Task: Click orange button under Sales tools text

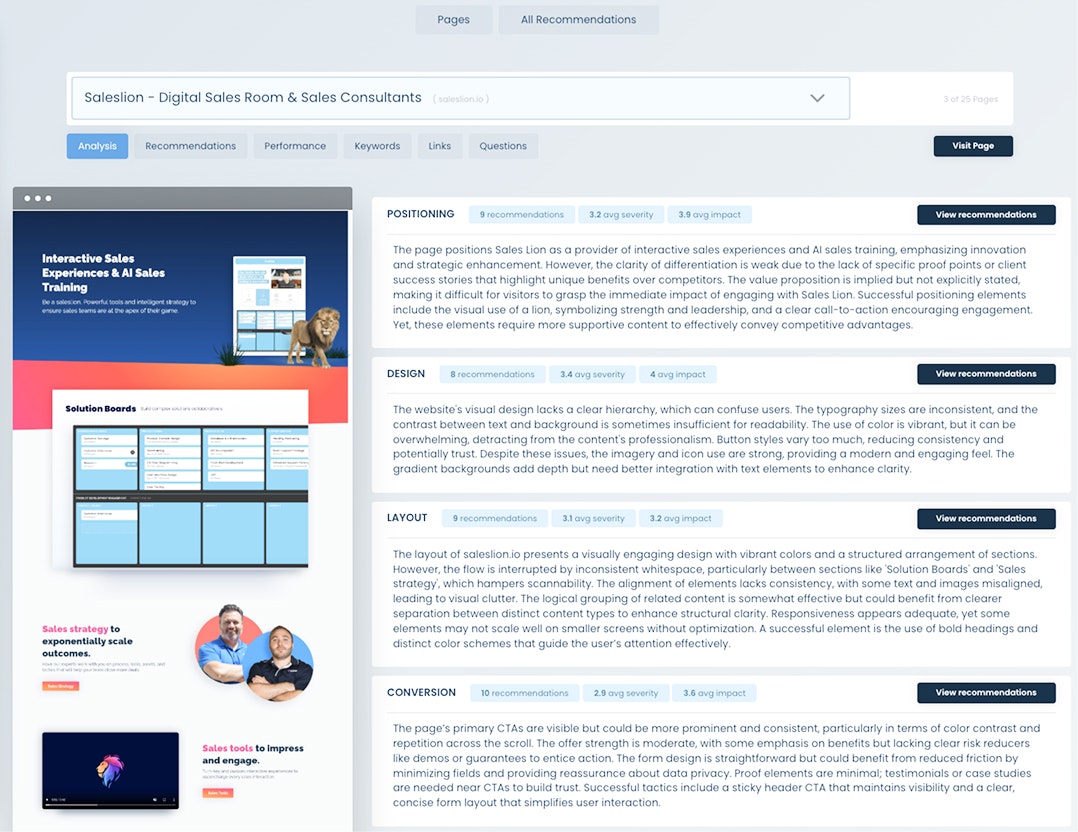Action: click(218, 793)
